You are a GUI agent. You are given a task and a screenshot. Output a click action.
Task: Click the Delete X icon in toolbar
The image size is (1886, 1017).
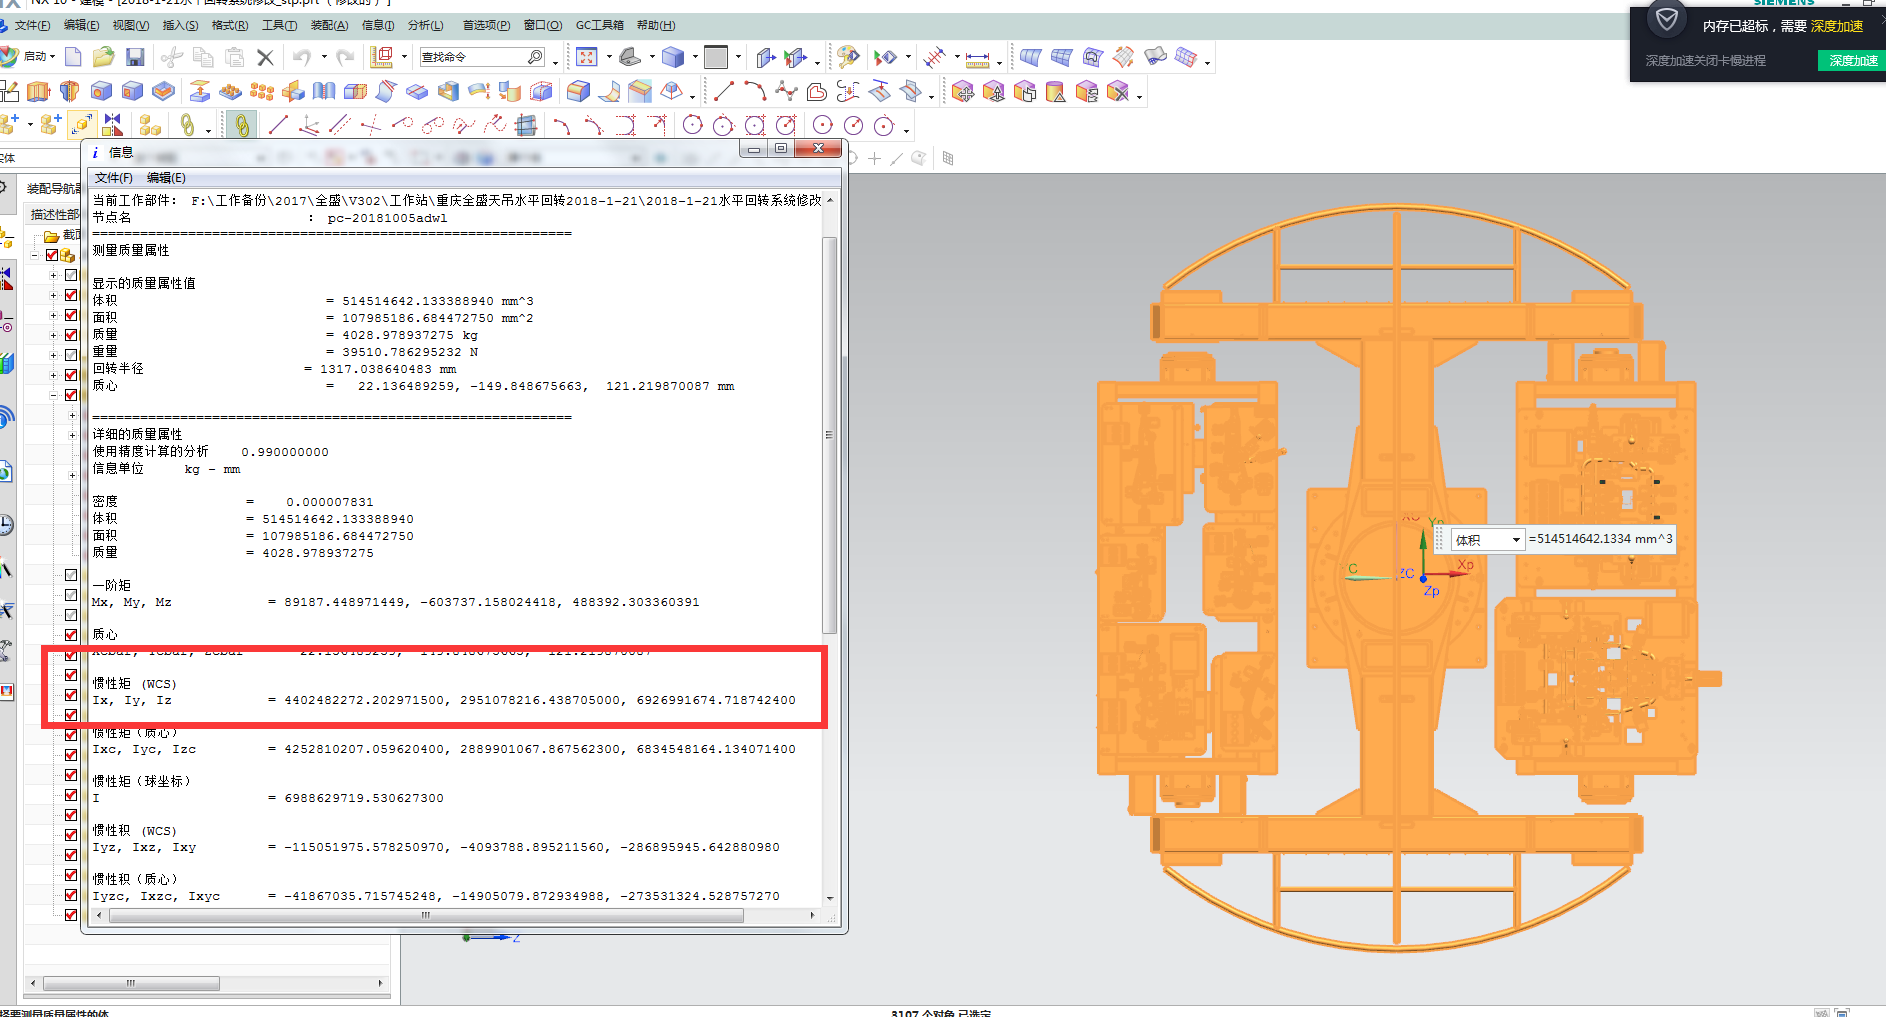click(x=265, y=57)
